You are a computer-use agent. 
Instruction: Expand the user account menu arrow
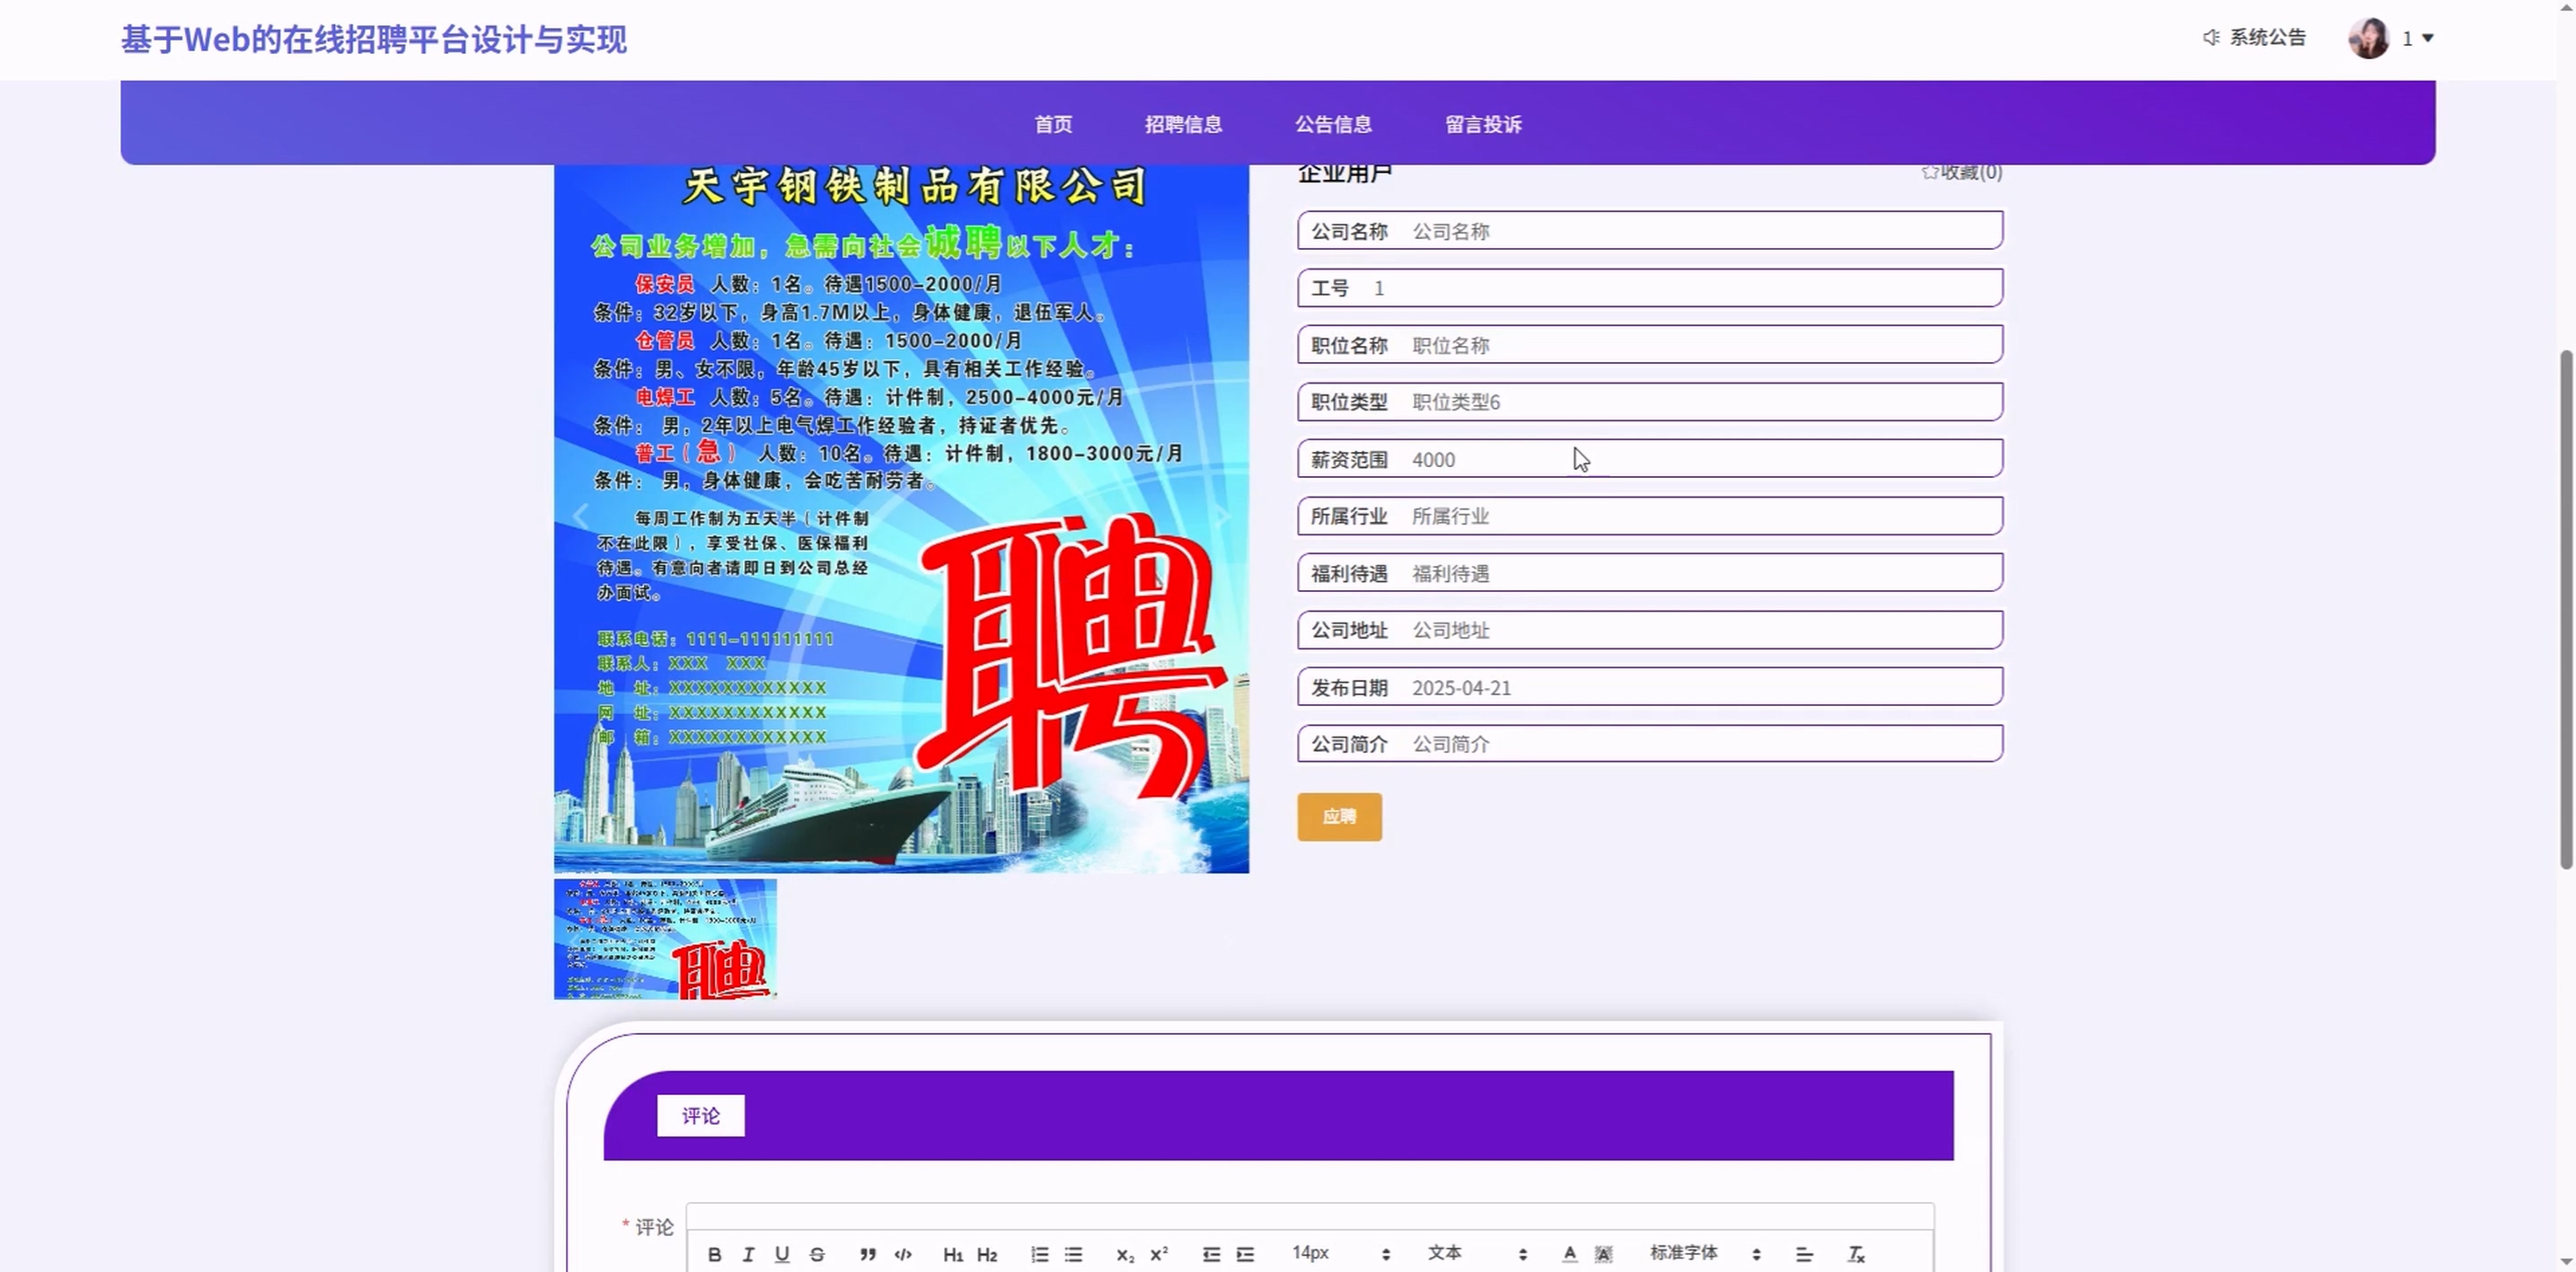2427,38
